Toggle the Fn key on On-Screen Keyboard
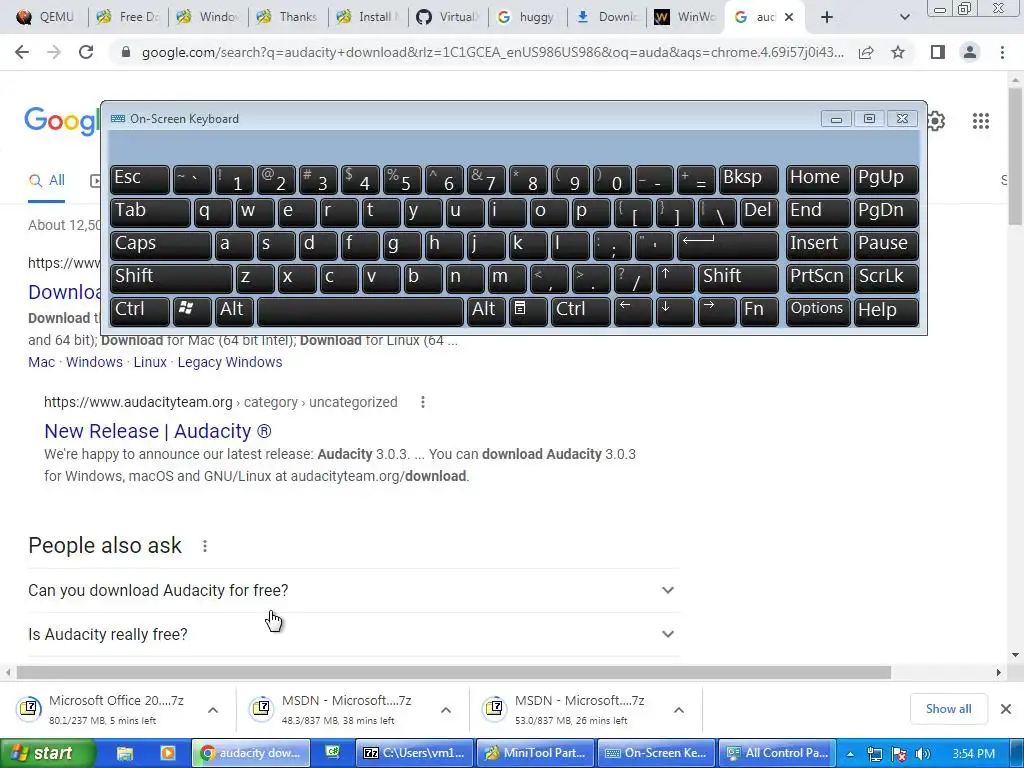The height and width of the screenshot is (768, 1024). click(760, 311)
